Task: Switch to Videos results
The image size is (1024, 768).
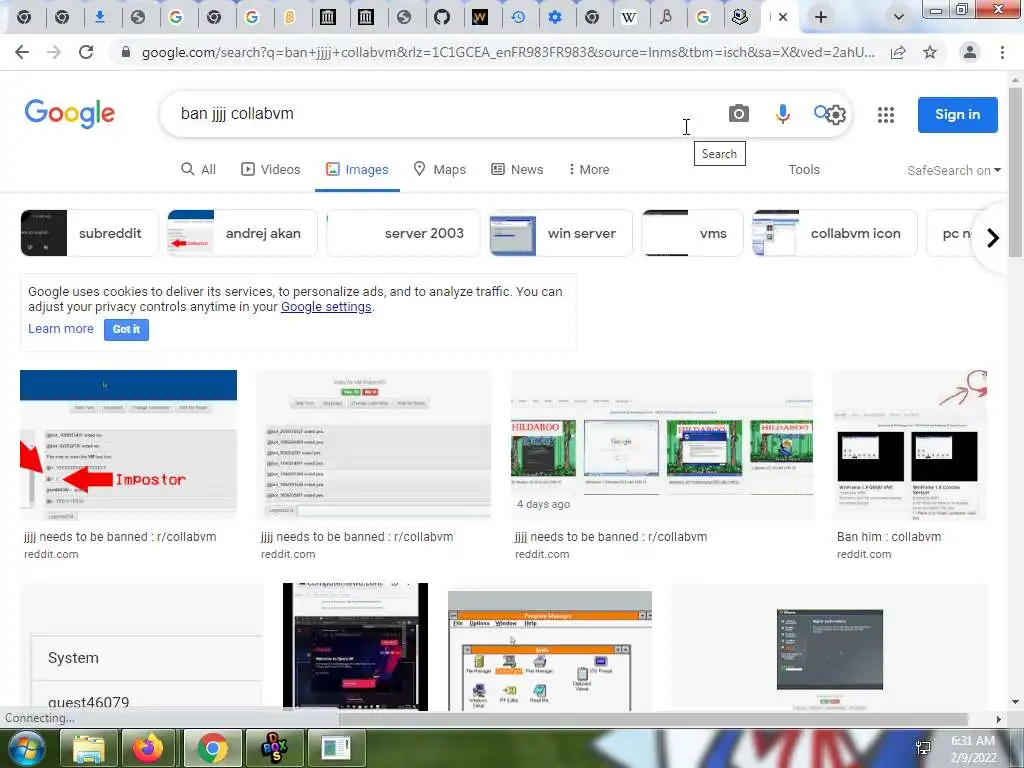Action: (x=271, y=169)
